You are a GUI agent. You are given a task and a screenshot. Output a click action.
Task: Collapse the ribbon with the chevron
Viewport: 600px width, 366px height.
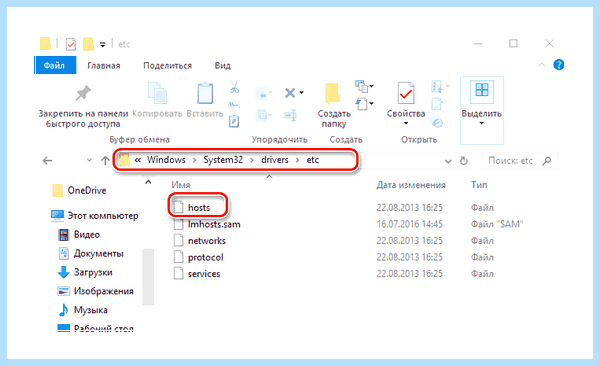coord(541,65)
